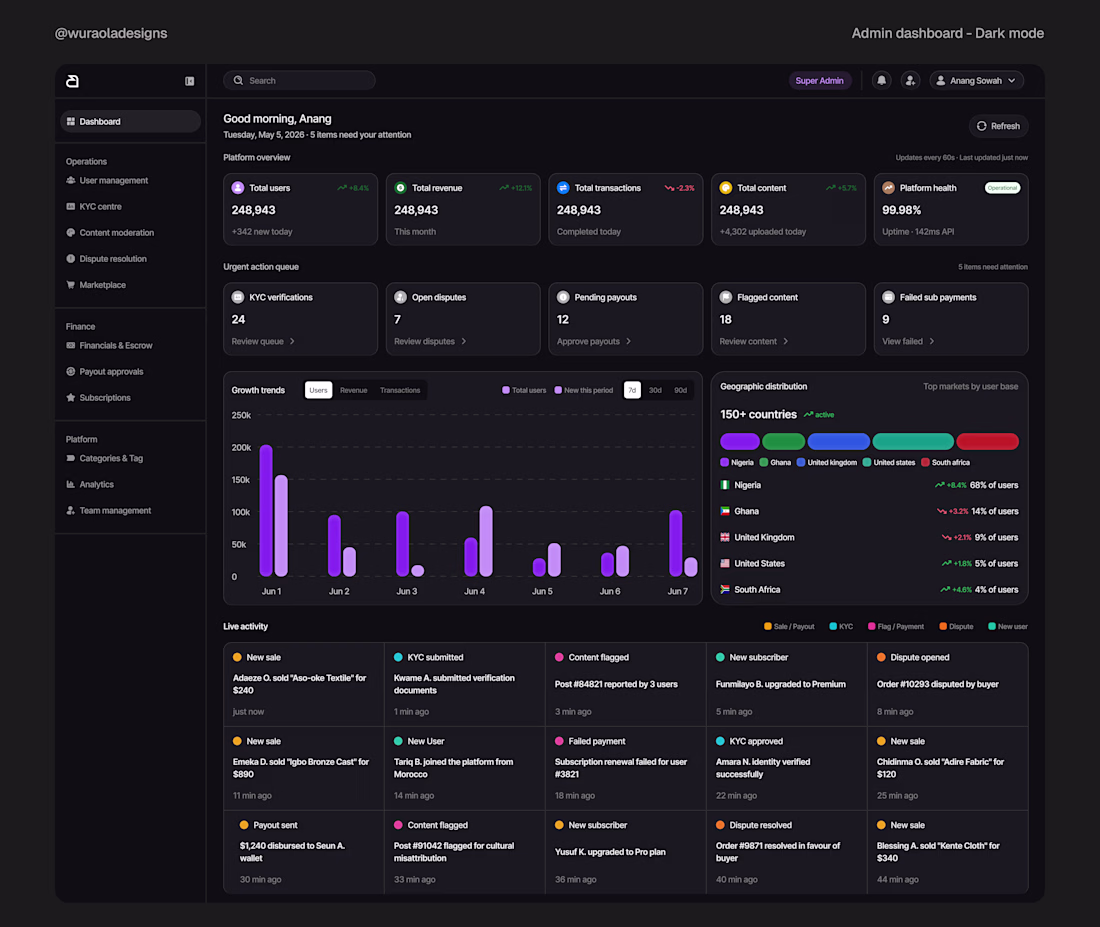The image size is (1100, 927).
Task: Click the Total users purple avatar icon
Action: pyautogui.click(x=238, y=188)
